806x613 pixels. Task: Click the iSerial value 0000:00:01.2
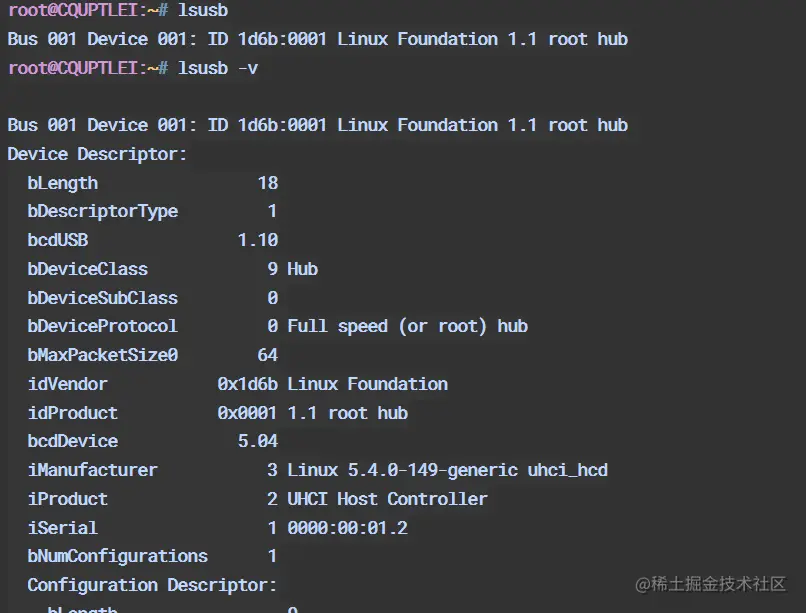click(347, 528)
